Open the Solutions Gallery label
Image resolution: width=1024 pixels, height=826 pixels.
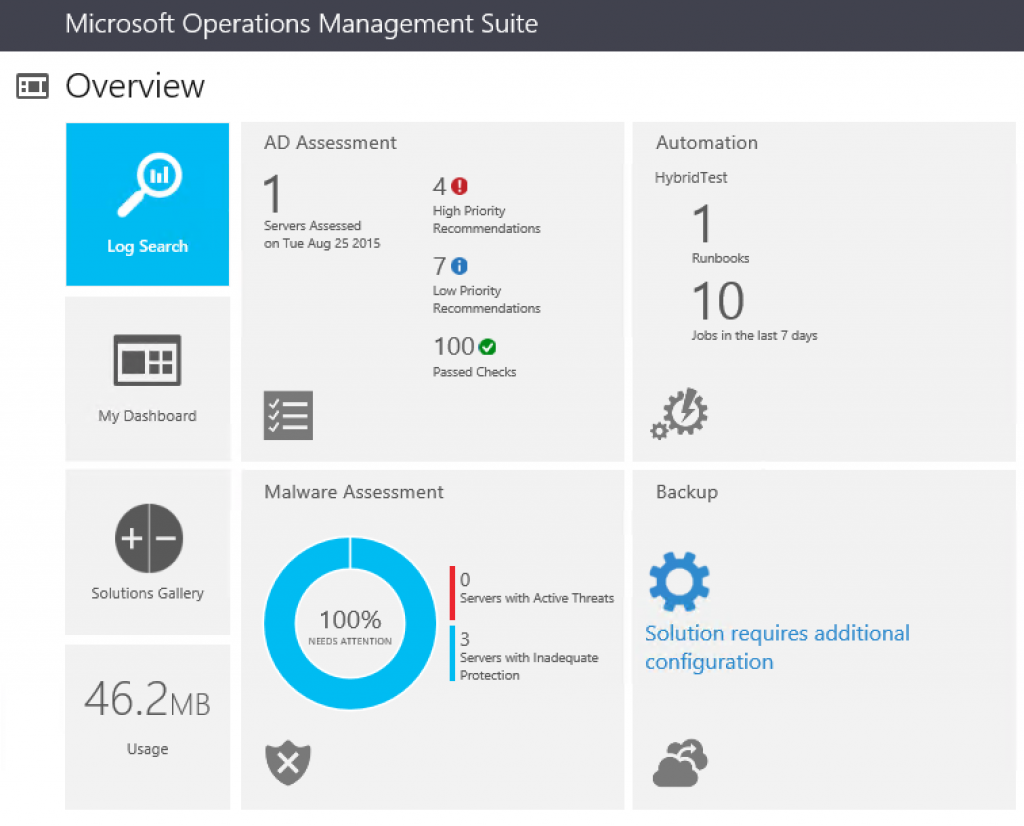[148, 593]
